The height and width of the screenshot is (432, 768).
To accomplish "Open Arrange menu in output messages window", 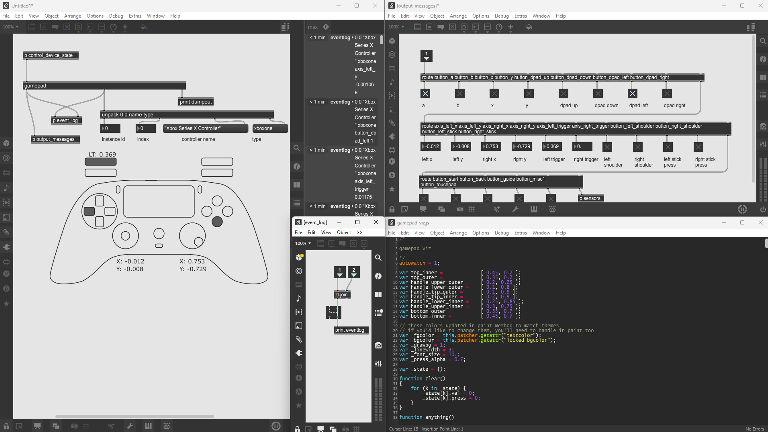I will coord(460,16).
